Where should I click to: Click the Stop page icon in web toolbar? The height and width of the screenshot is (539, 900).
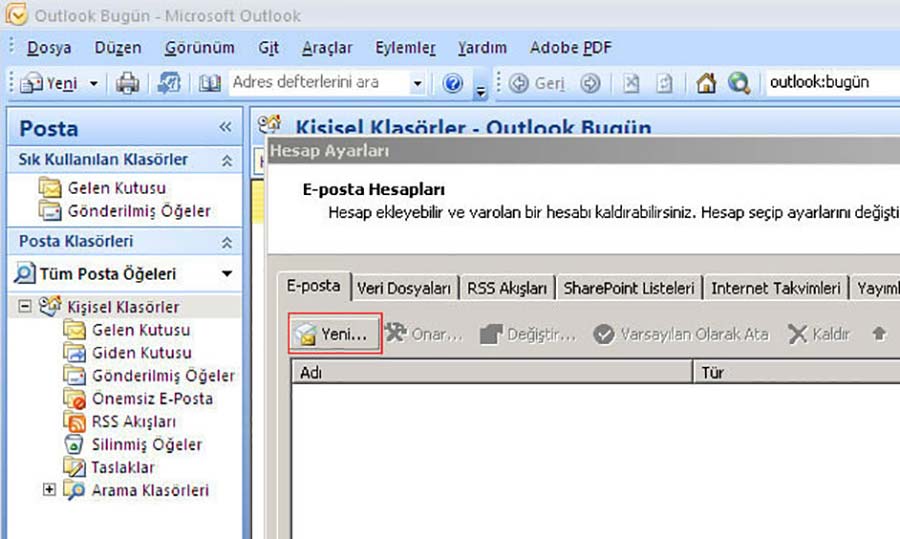coord(631,84)
